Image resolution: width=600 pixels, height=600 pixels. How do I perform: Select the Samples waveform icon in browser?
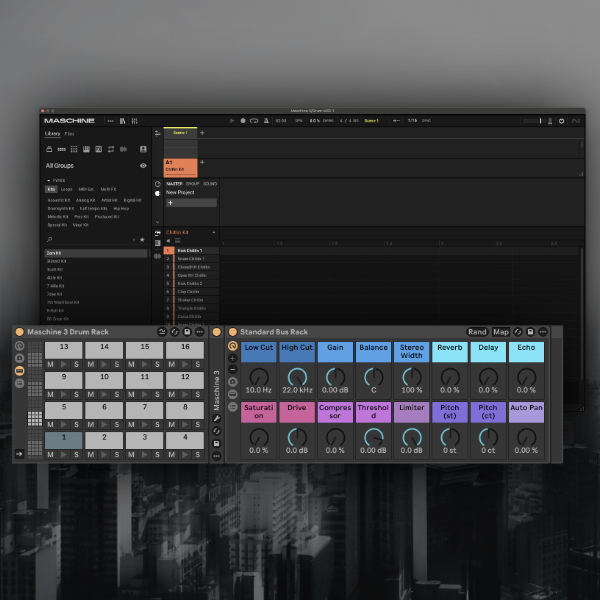[x=123, y=149]
